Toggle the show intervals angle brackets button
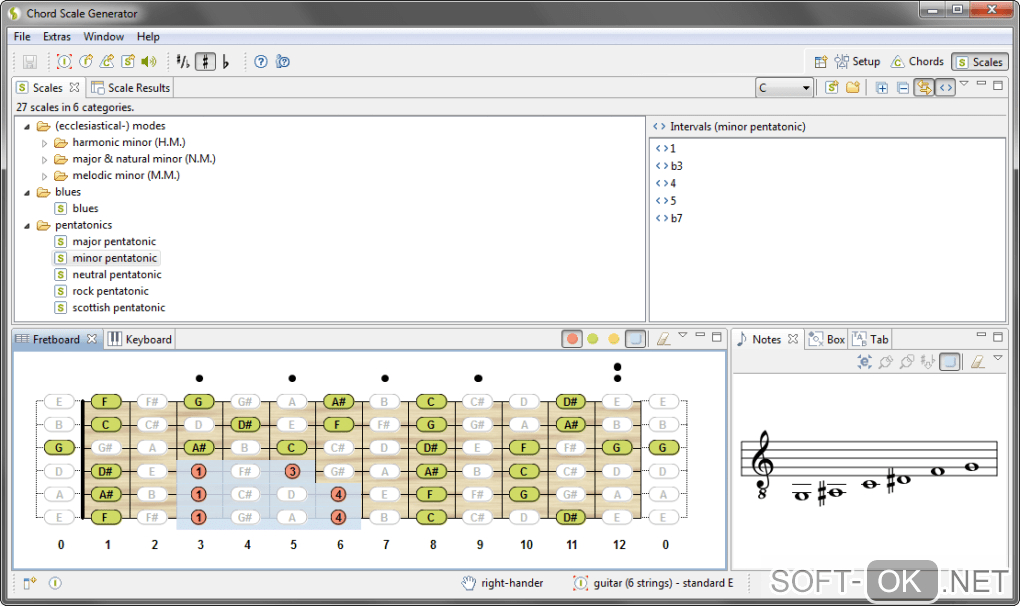 (946, 88)
